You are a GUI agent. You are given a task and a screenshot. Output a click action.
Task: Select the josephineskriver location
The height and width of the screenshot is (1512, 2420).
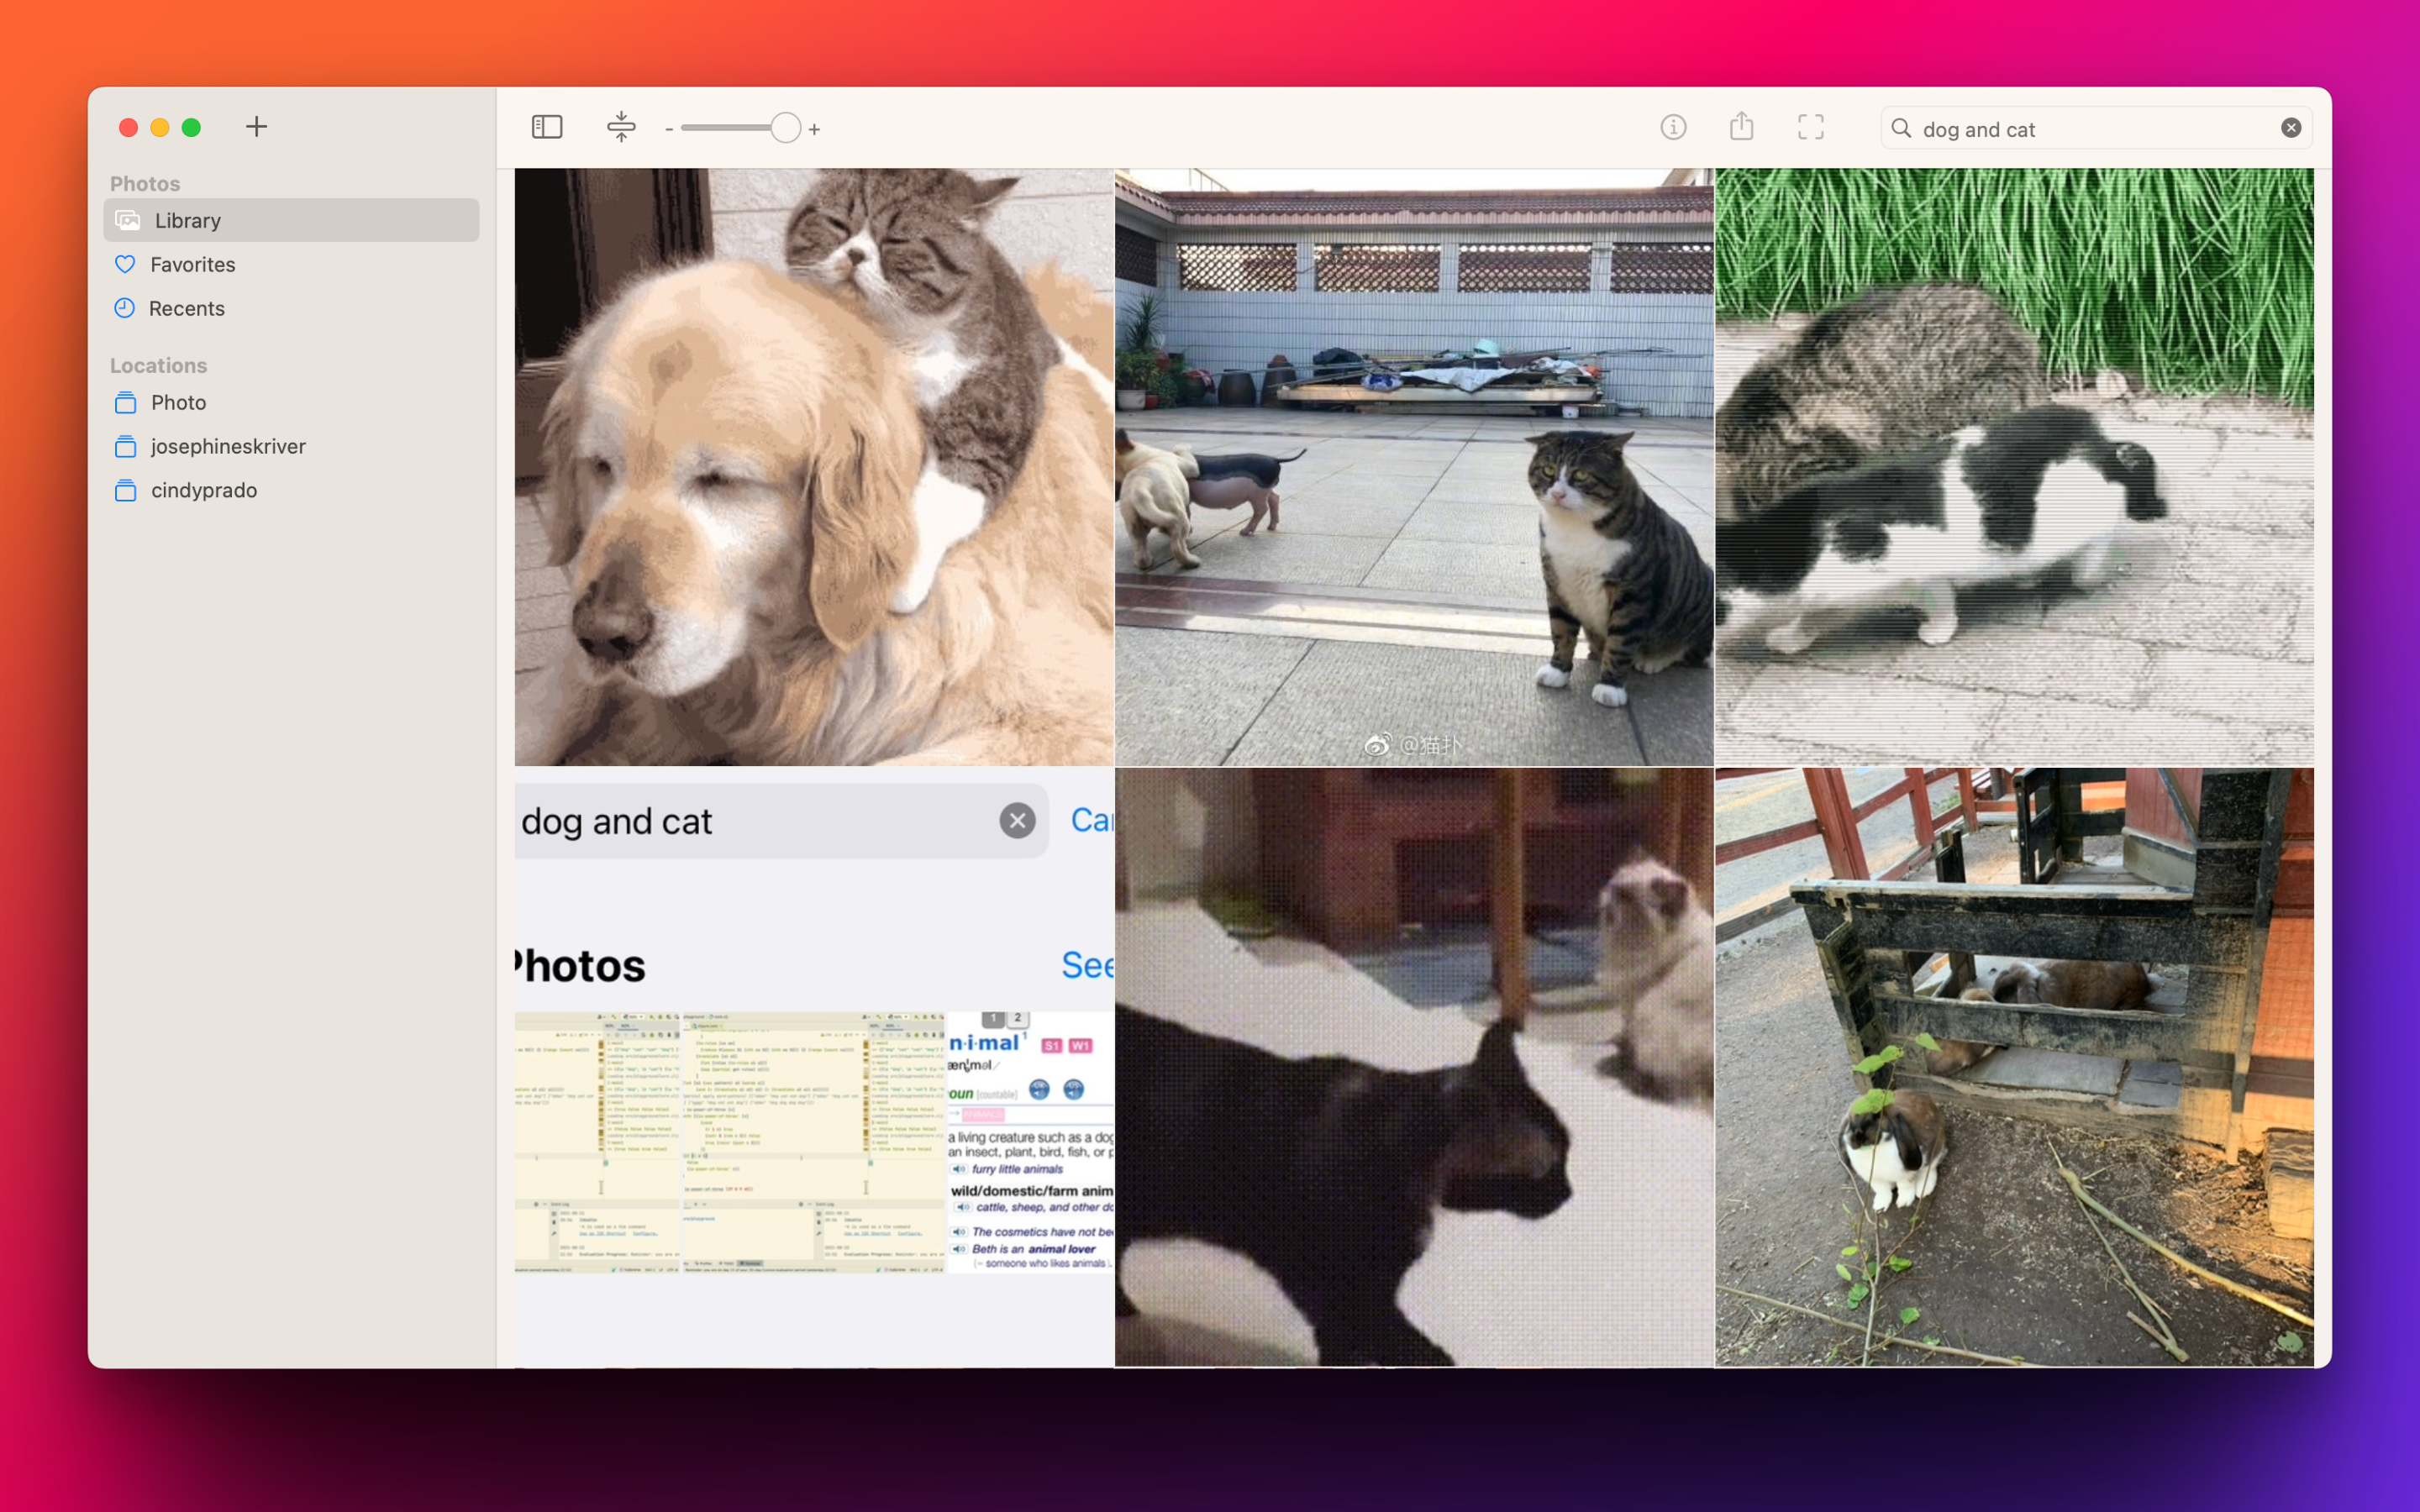(228, 446)
